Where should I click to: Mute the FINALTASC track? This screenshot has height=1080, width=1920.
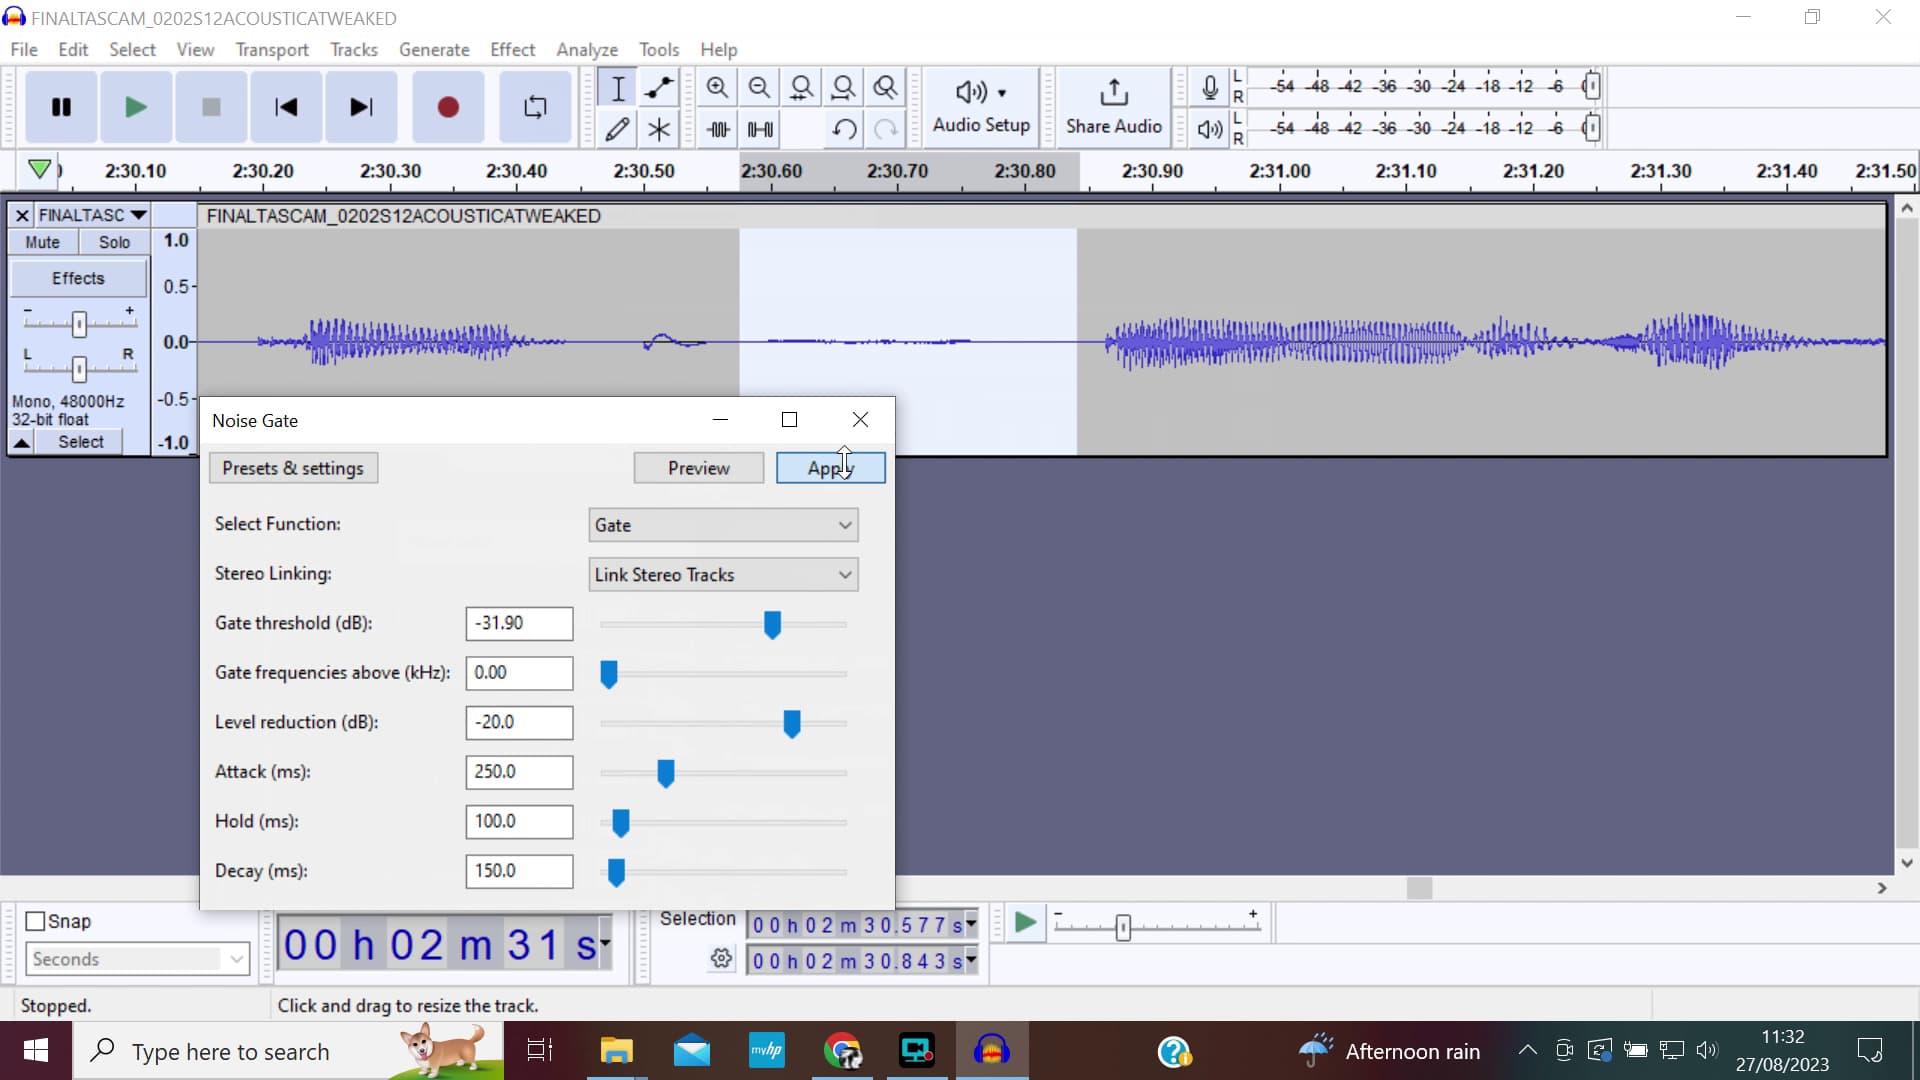tap(42, 242)
